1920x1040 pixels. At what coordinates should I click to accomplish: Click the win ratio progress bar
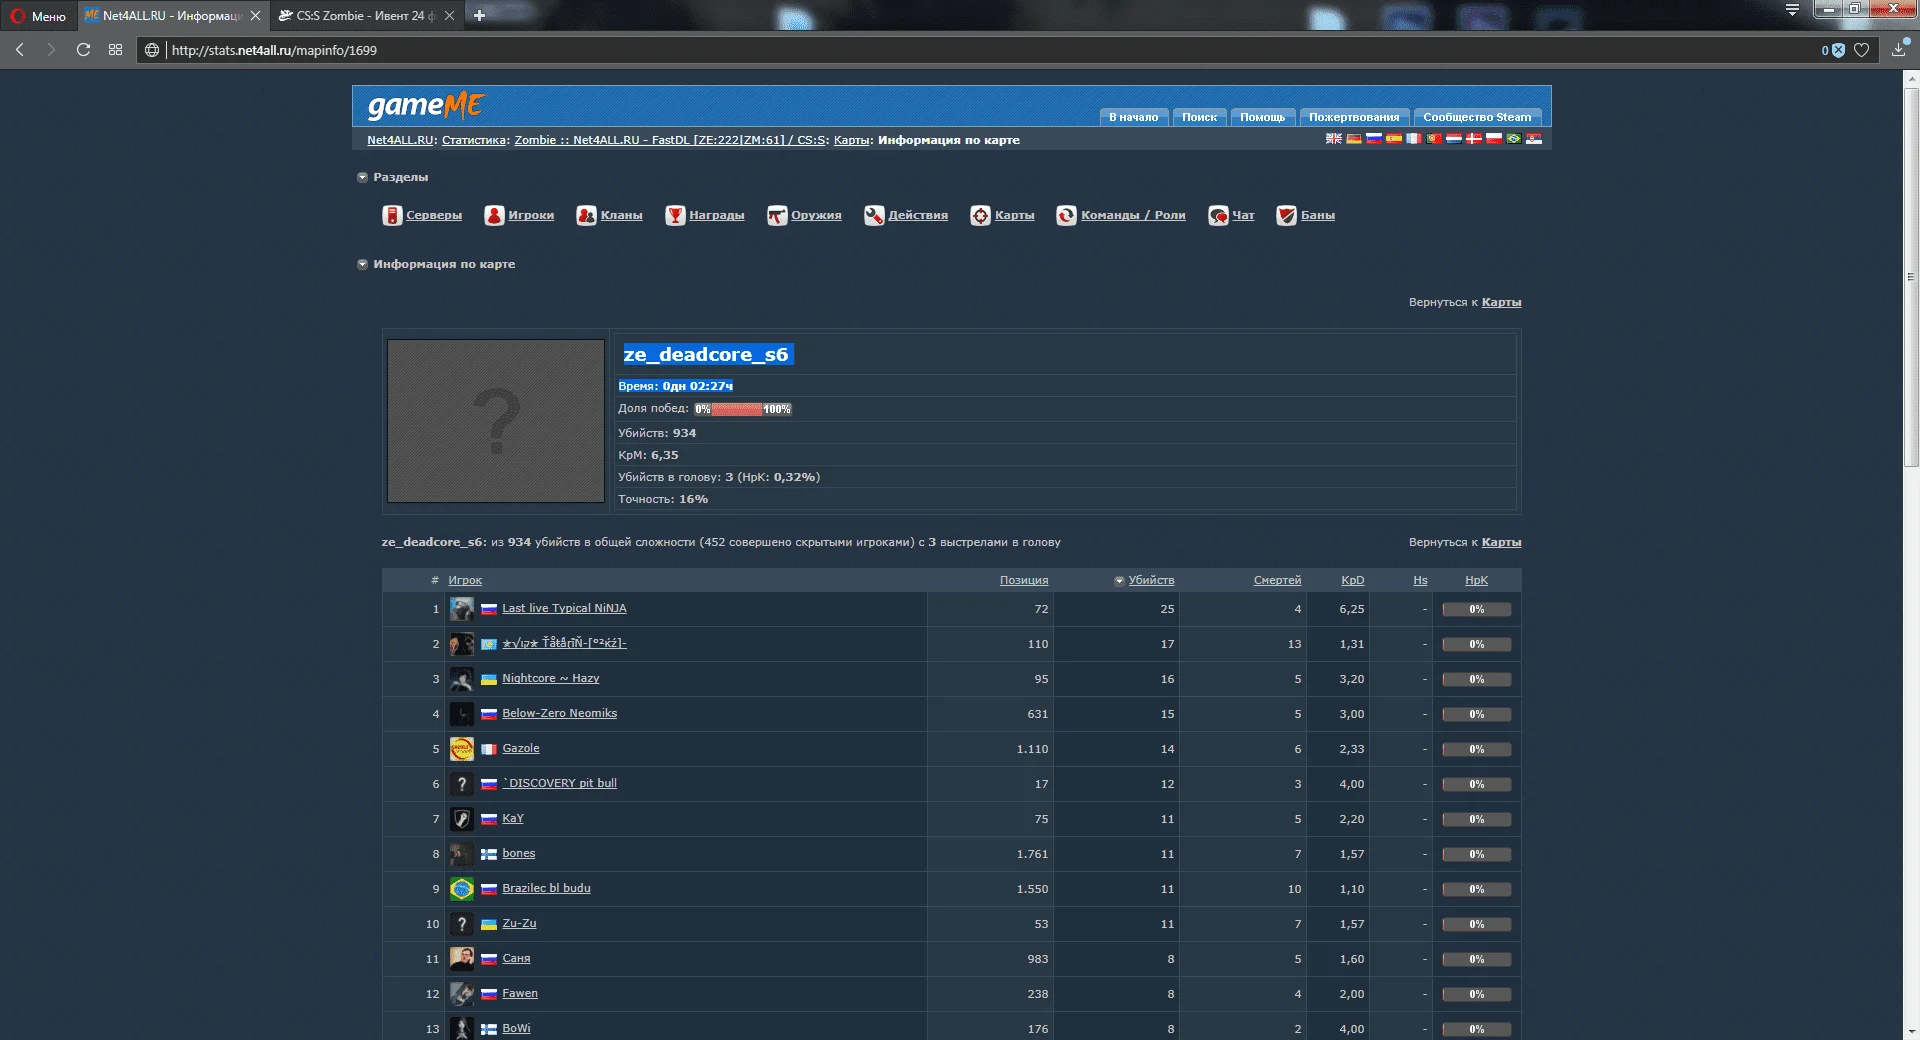tap(742, 409)
